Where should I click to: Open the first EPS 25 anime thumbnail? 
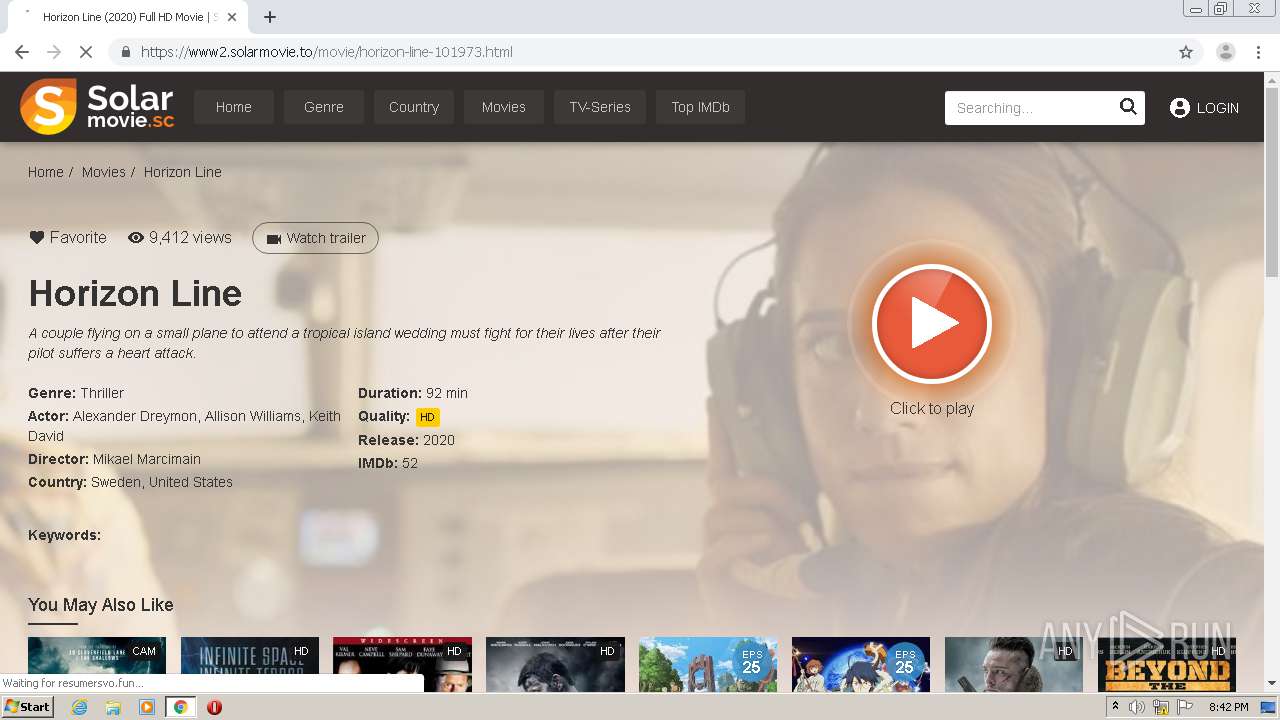708,664
